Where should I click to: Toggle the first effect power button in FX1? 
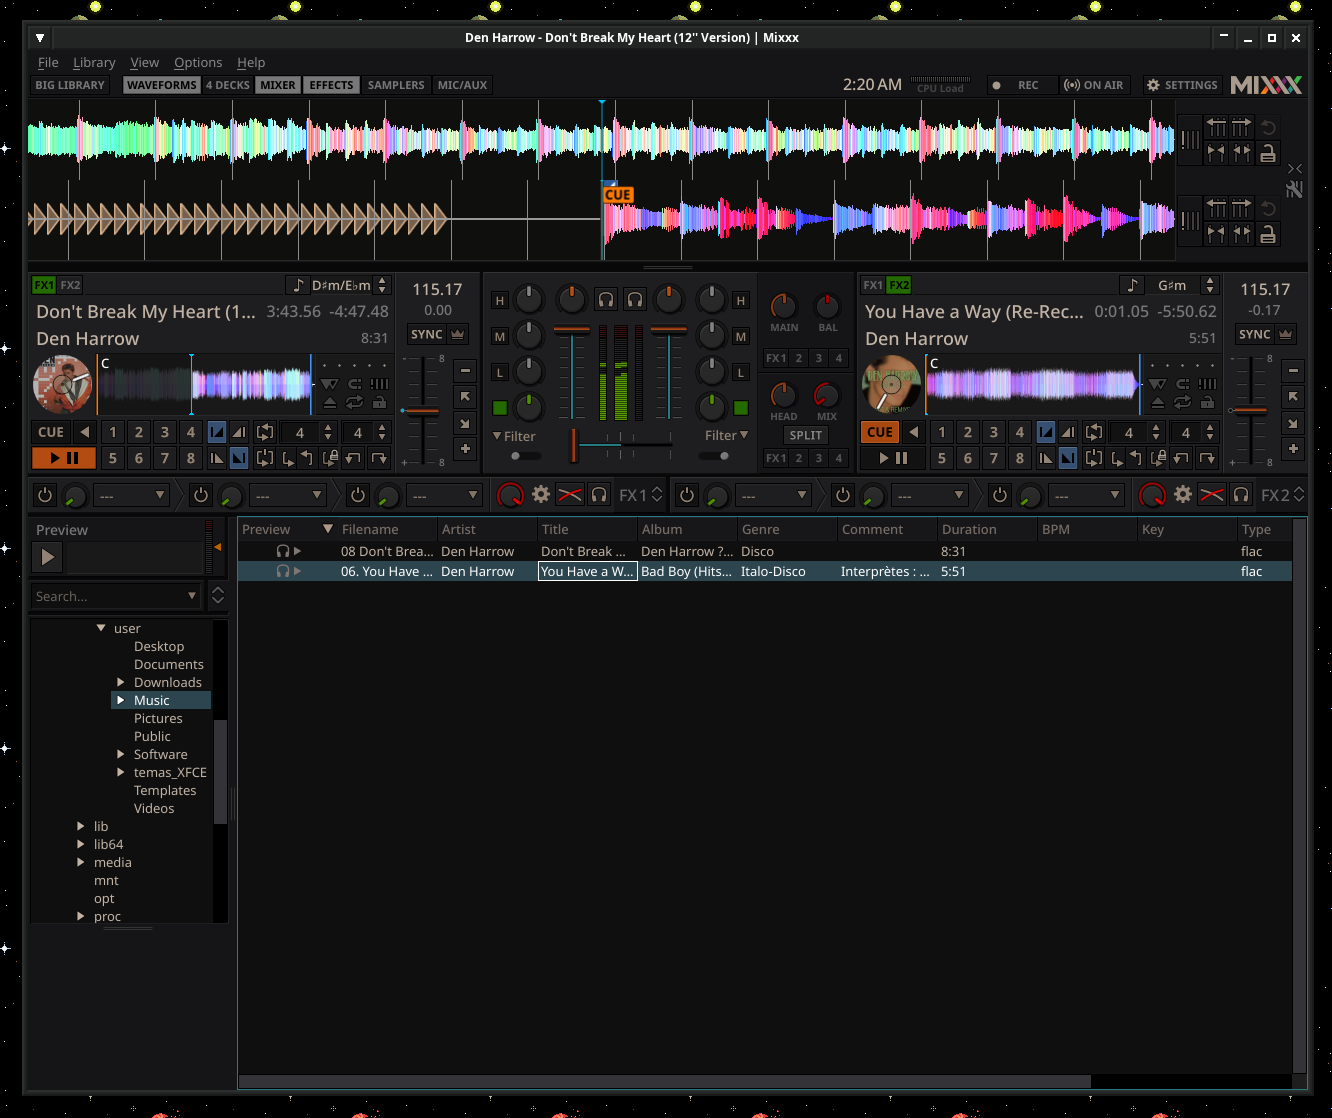45,495
